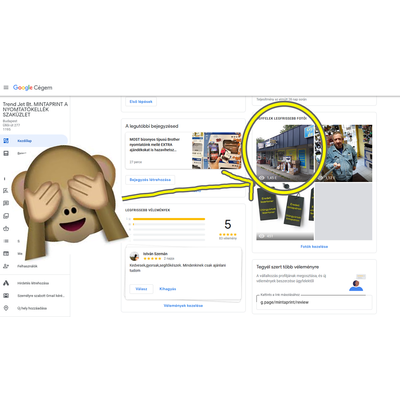Click the add new location pin icon
Screen dimensions: 400x400
(x=6, y=308)
